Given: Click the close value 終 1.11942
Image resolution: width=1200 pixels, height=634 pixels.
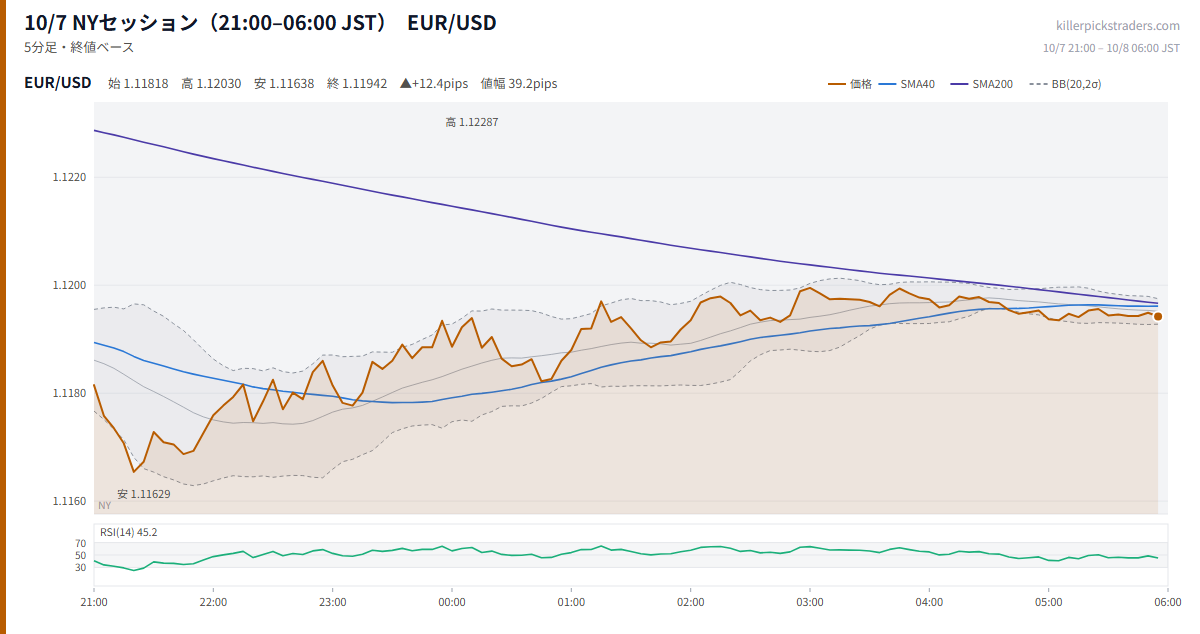Looking at the screenshot, I should tap(357, 84).
